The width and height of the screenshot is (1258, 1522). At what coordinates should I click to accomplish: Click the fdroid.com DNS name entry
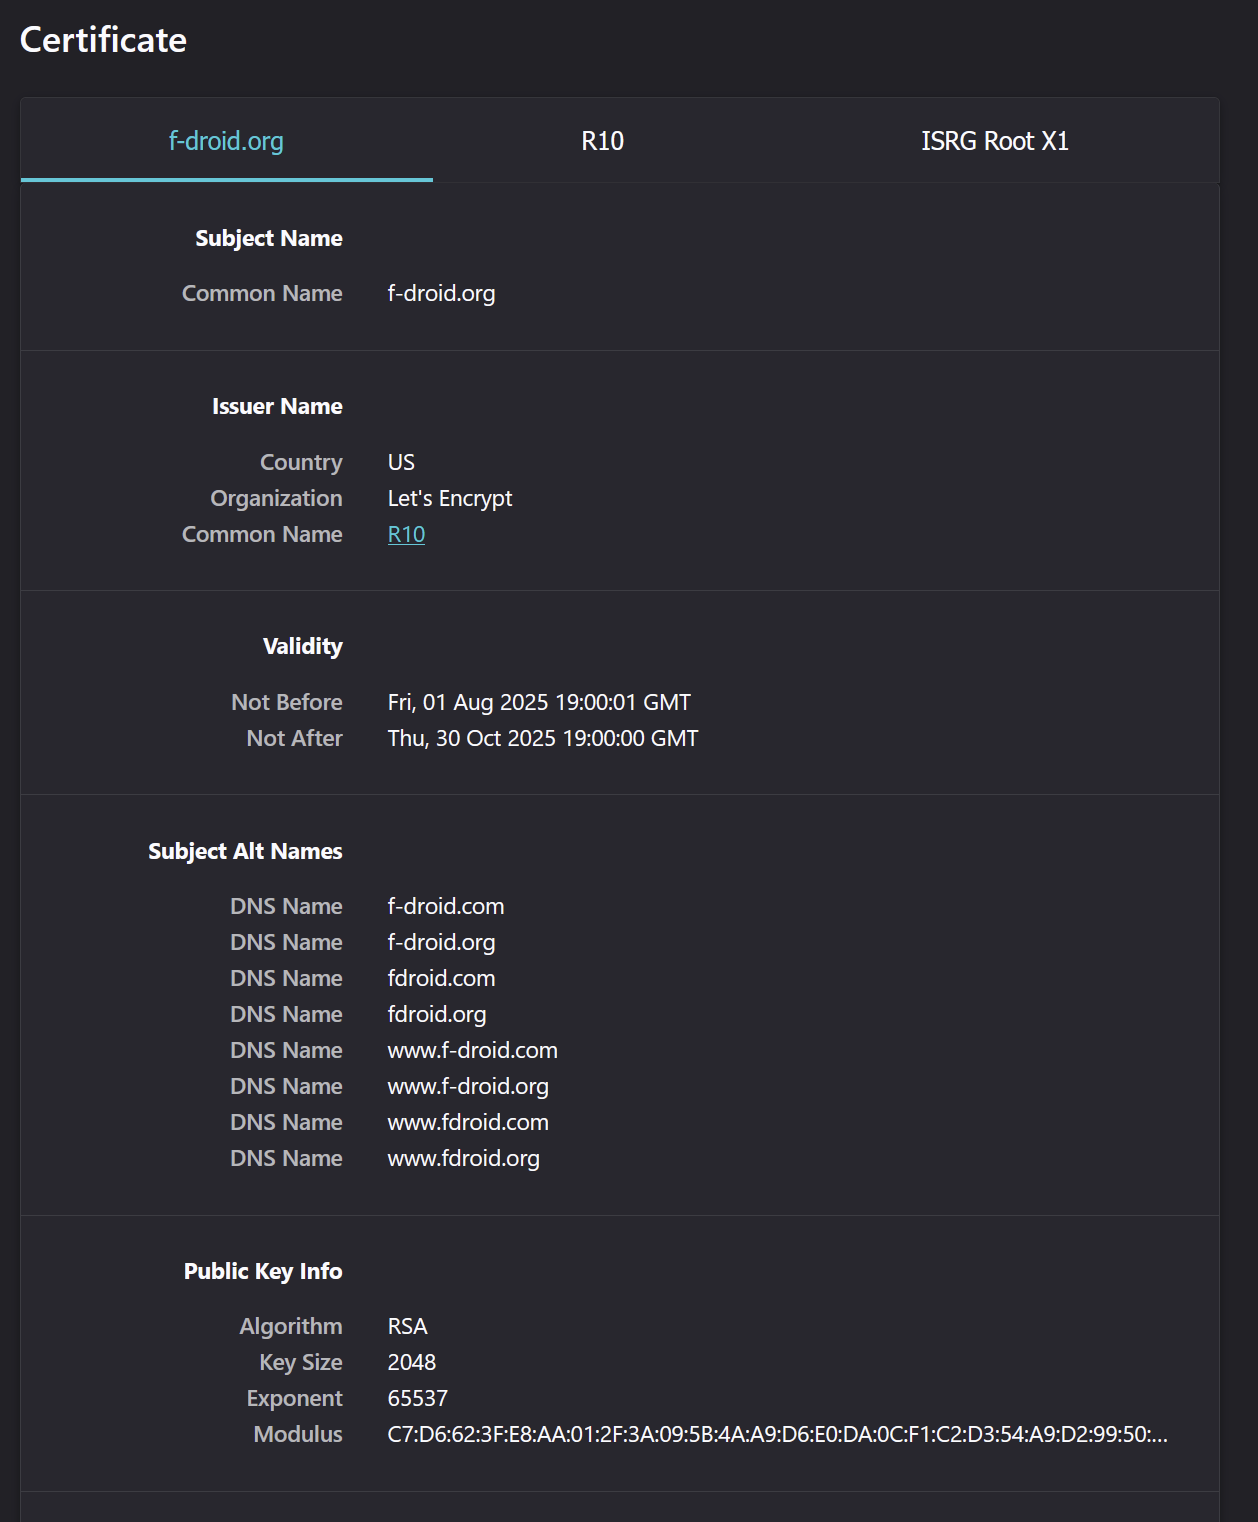(x=441, y=978)
